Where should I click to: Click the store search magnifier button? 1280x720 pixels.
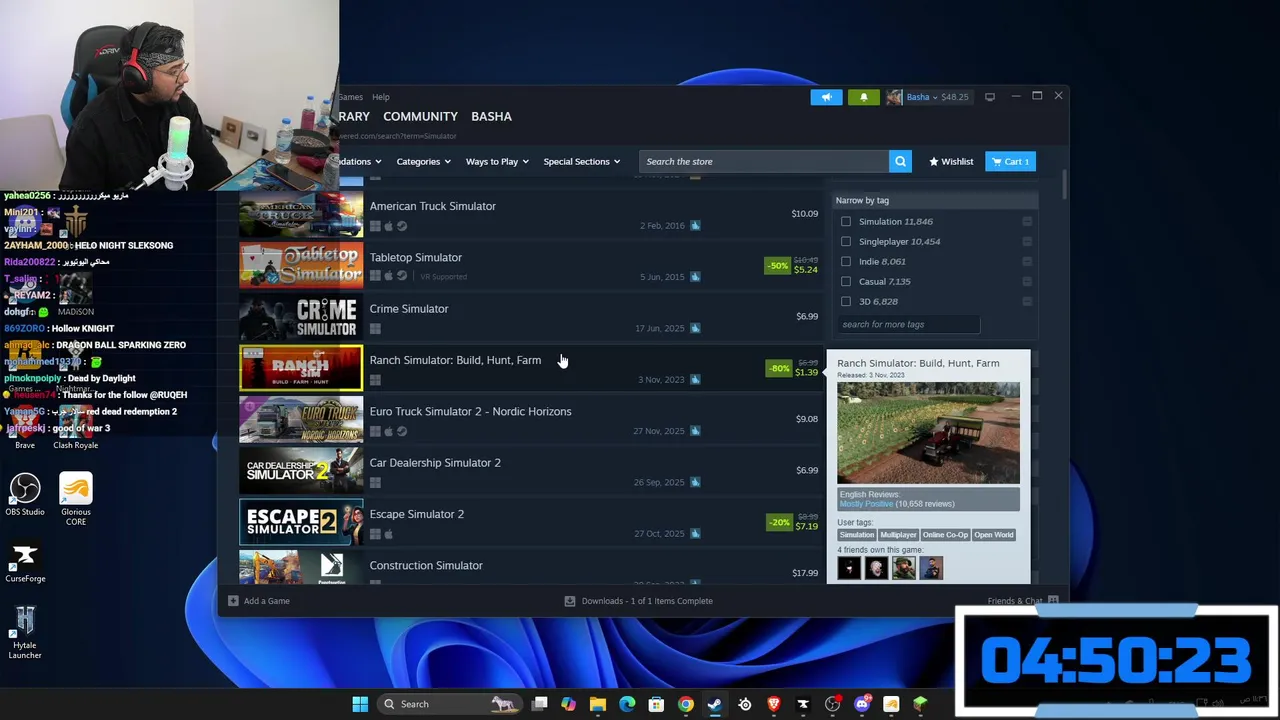tap(900, 161)
